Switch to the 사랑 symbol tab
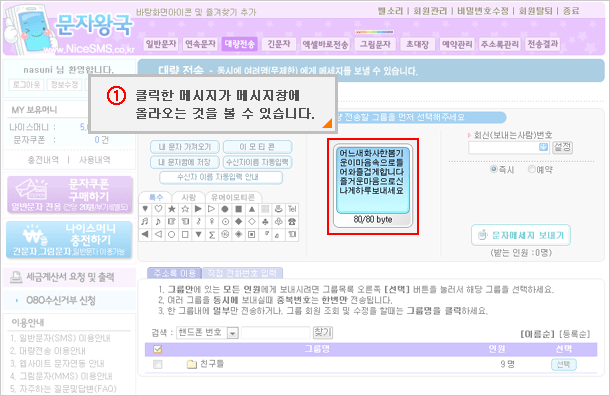This screenshot has width=610, height=396. [189, 197]
